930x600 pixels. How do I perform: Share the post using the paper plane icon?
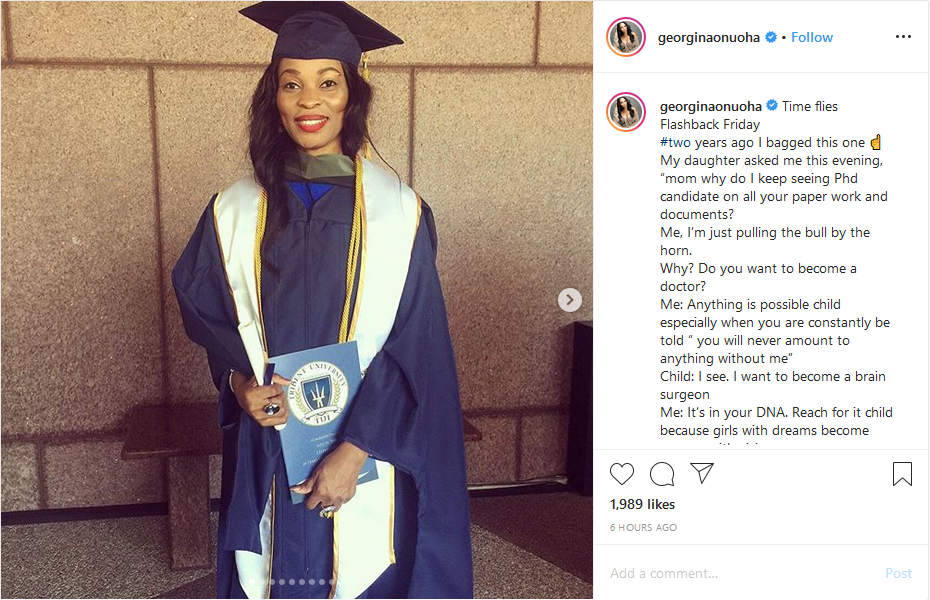pyautogui.click(x=702, y=473)
